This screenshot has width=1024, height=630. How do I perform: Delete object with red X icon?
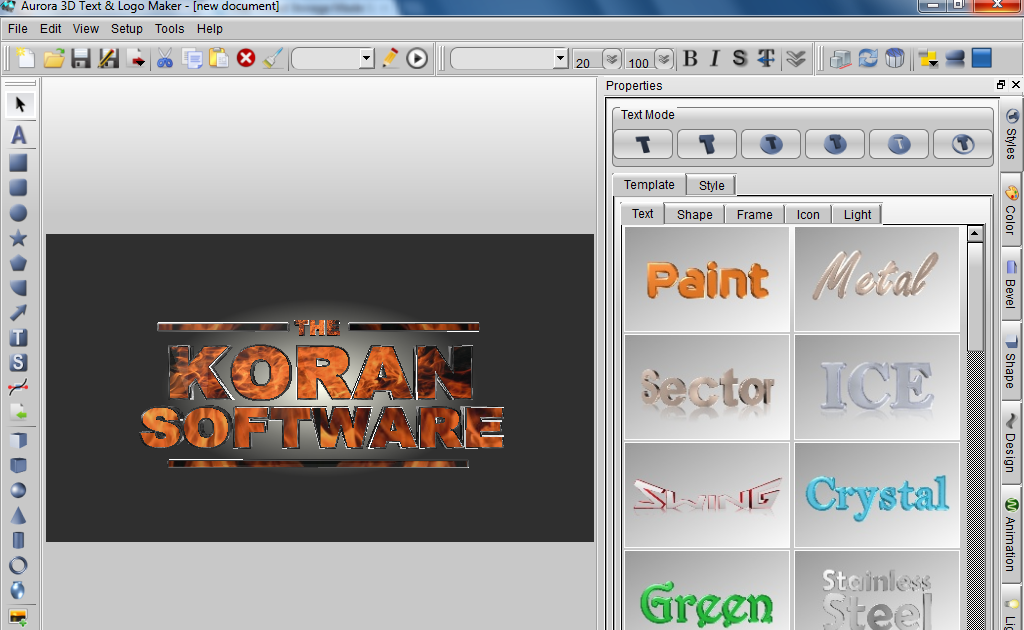(x=246, y=58)
